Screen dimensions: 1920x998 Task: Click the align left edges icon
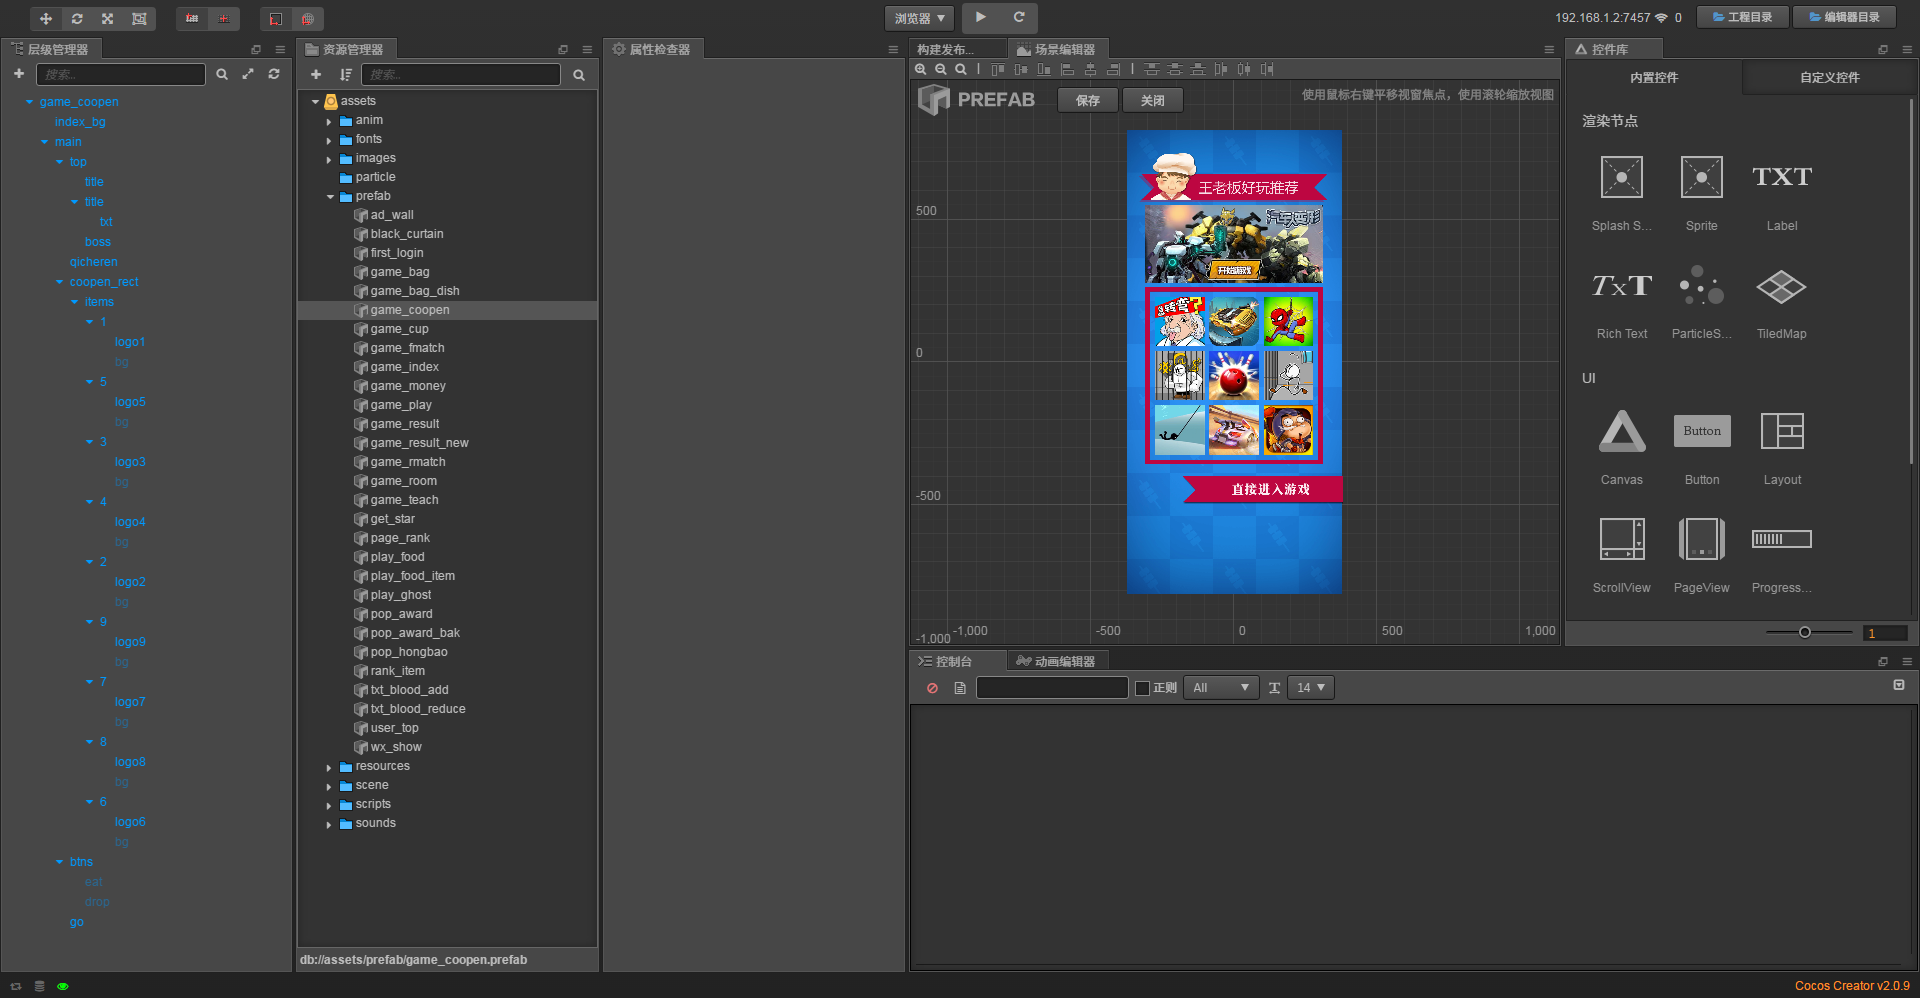1067,69
